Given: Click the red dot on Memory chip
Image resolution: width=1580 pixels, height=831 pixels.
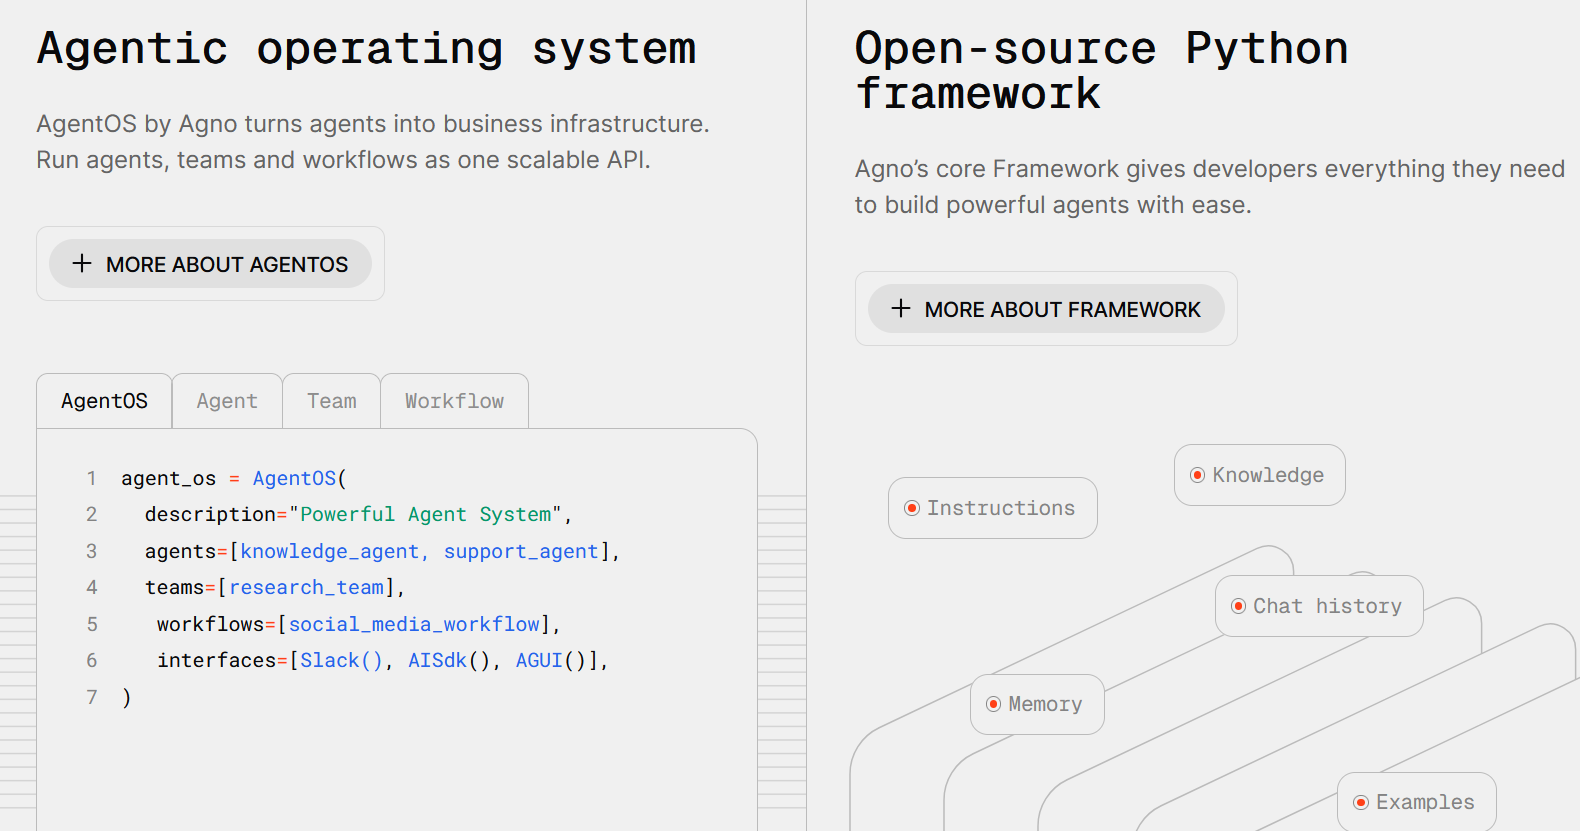Looking at the screenshot, I should point(993,704).
